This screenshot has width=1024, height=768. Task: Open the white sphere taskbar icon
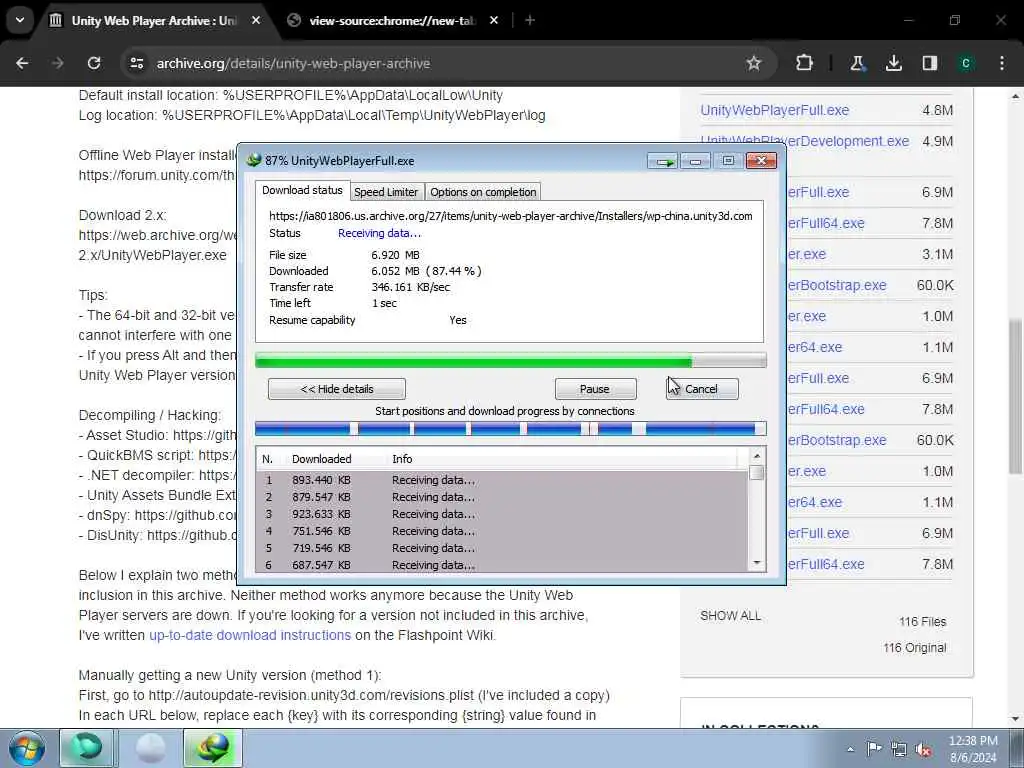150,748
